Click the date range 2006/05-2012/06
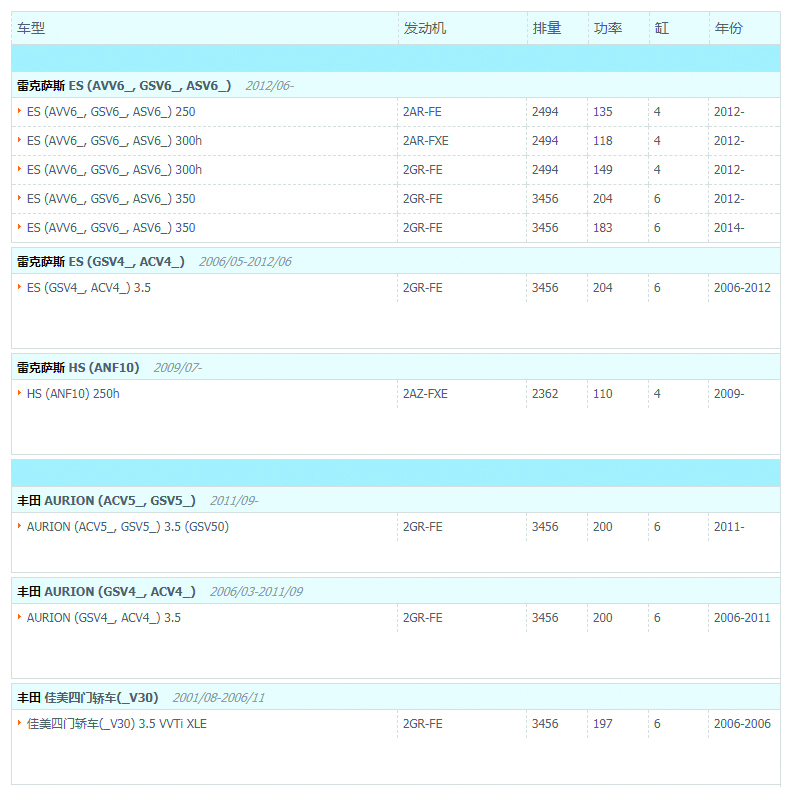Viewport: 790px width, 787px height. click(245, 261)
